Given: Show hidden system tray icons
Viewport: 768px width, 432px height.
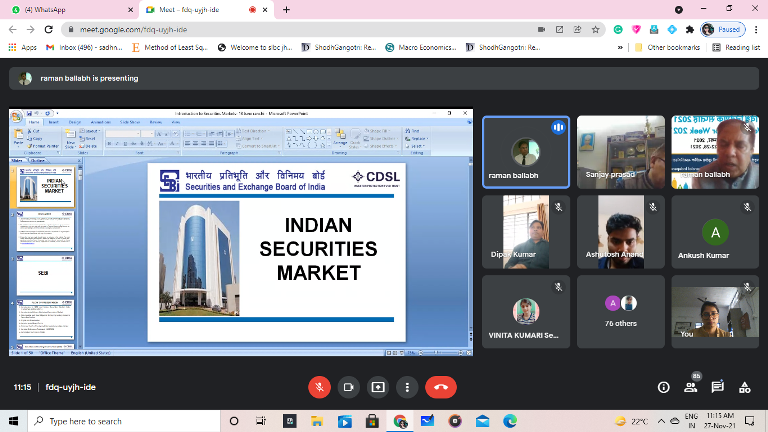Looking at the screenshot, I should [x=661, y=421].
